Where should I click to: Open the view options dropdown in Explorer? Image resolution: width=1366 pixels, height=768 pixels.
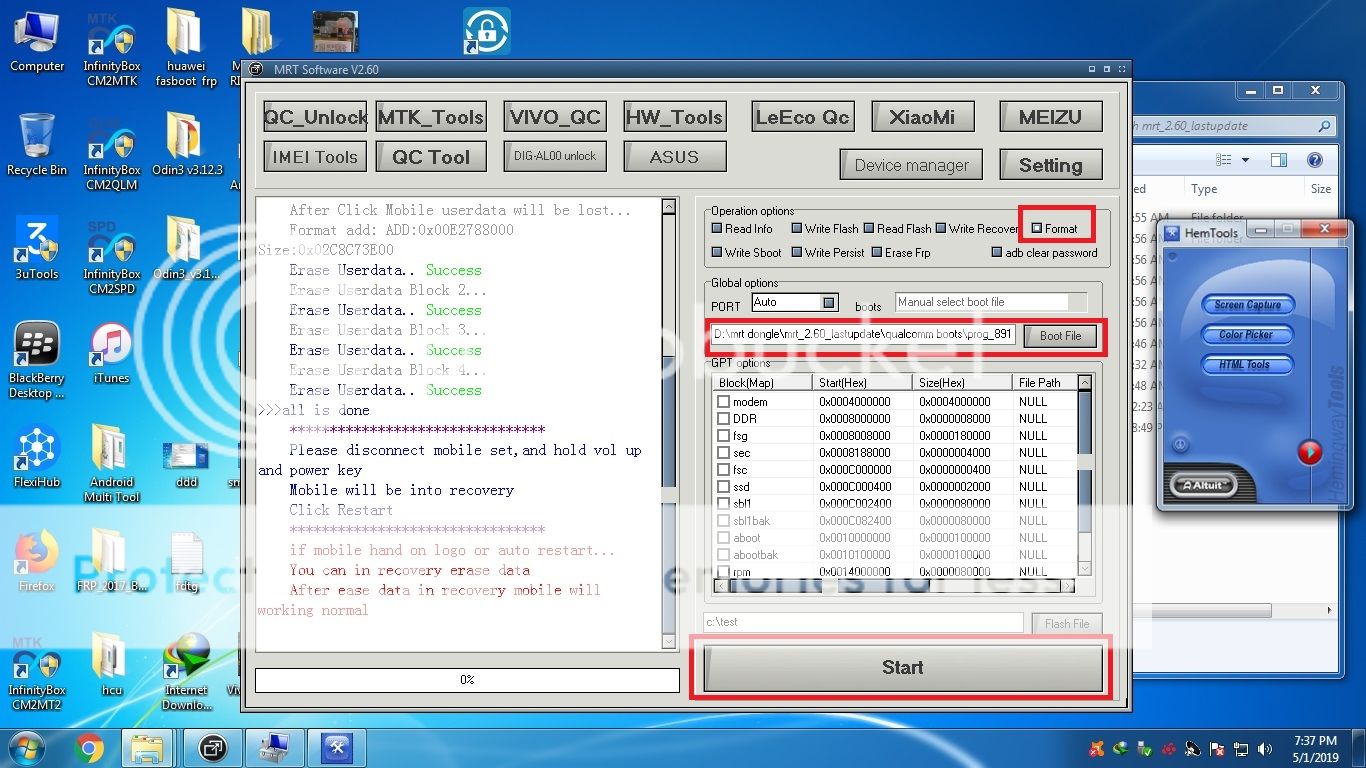1245,160
